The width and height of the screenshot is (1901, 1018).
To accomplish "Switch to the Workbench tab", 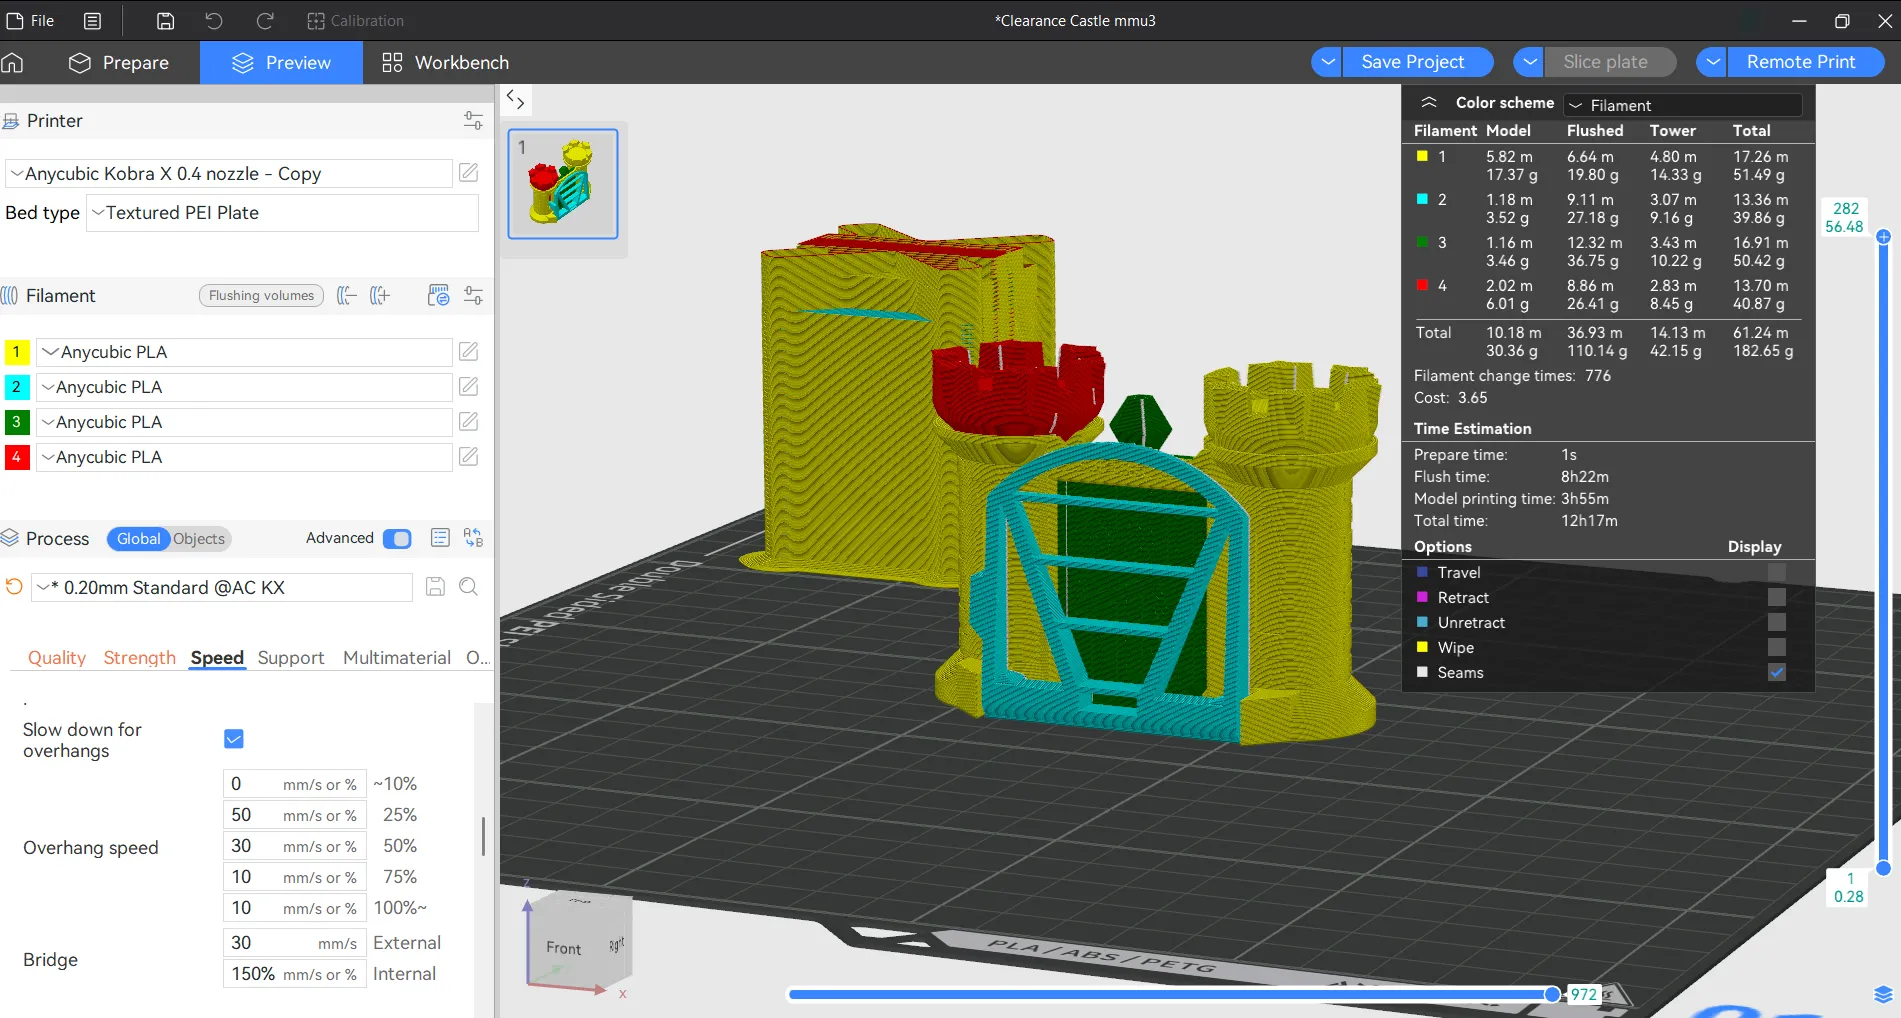I will coord(445,62).
